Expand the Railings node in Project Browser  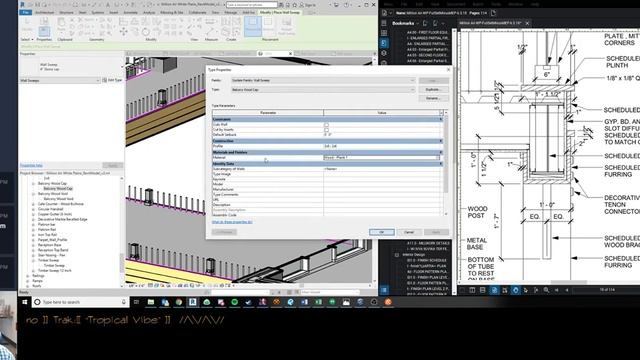click(28, 276)
